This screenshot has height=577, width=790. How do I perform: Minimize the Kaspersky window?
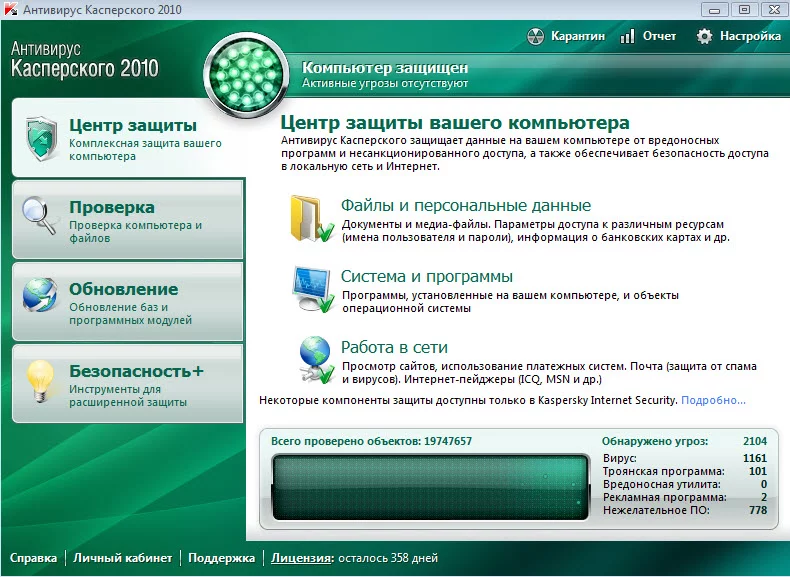coord(714,9)
